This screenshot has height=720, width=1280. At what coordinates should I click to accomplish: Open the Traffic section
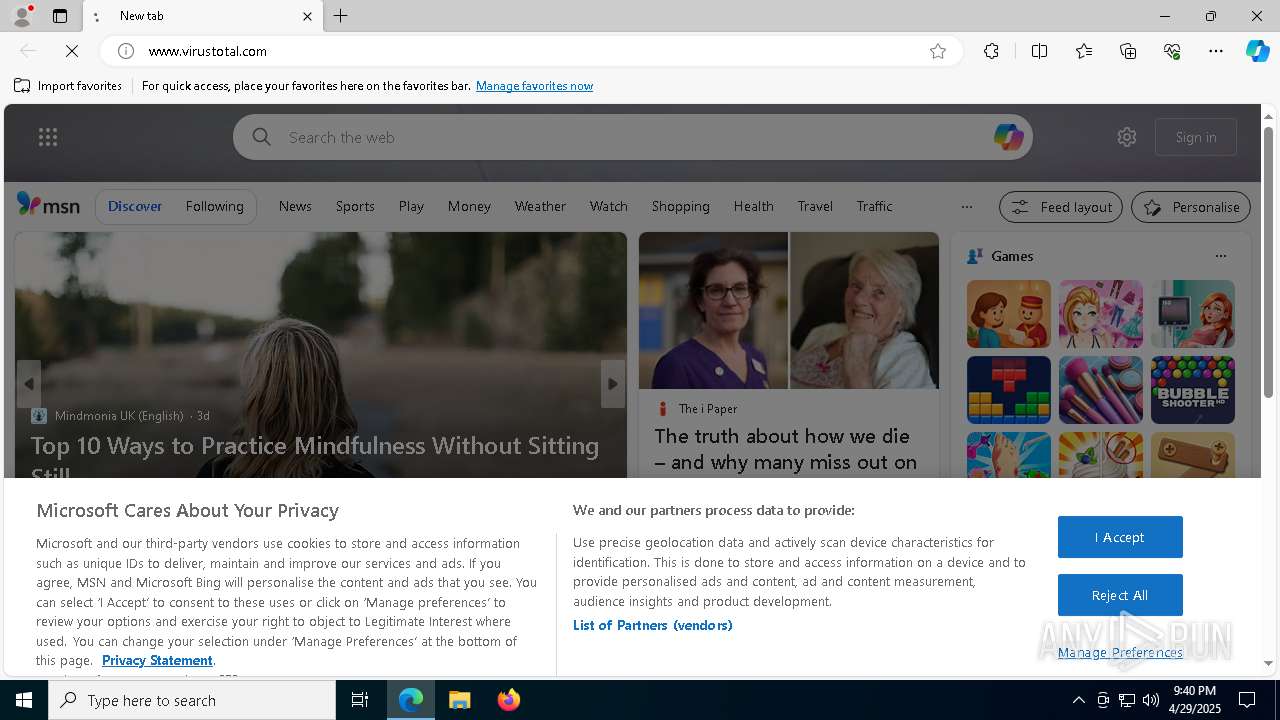click(874, 206)
